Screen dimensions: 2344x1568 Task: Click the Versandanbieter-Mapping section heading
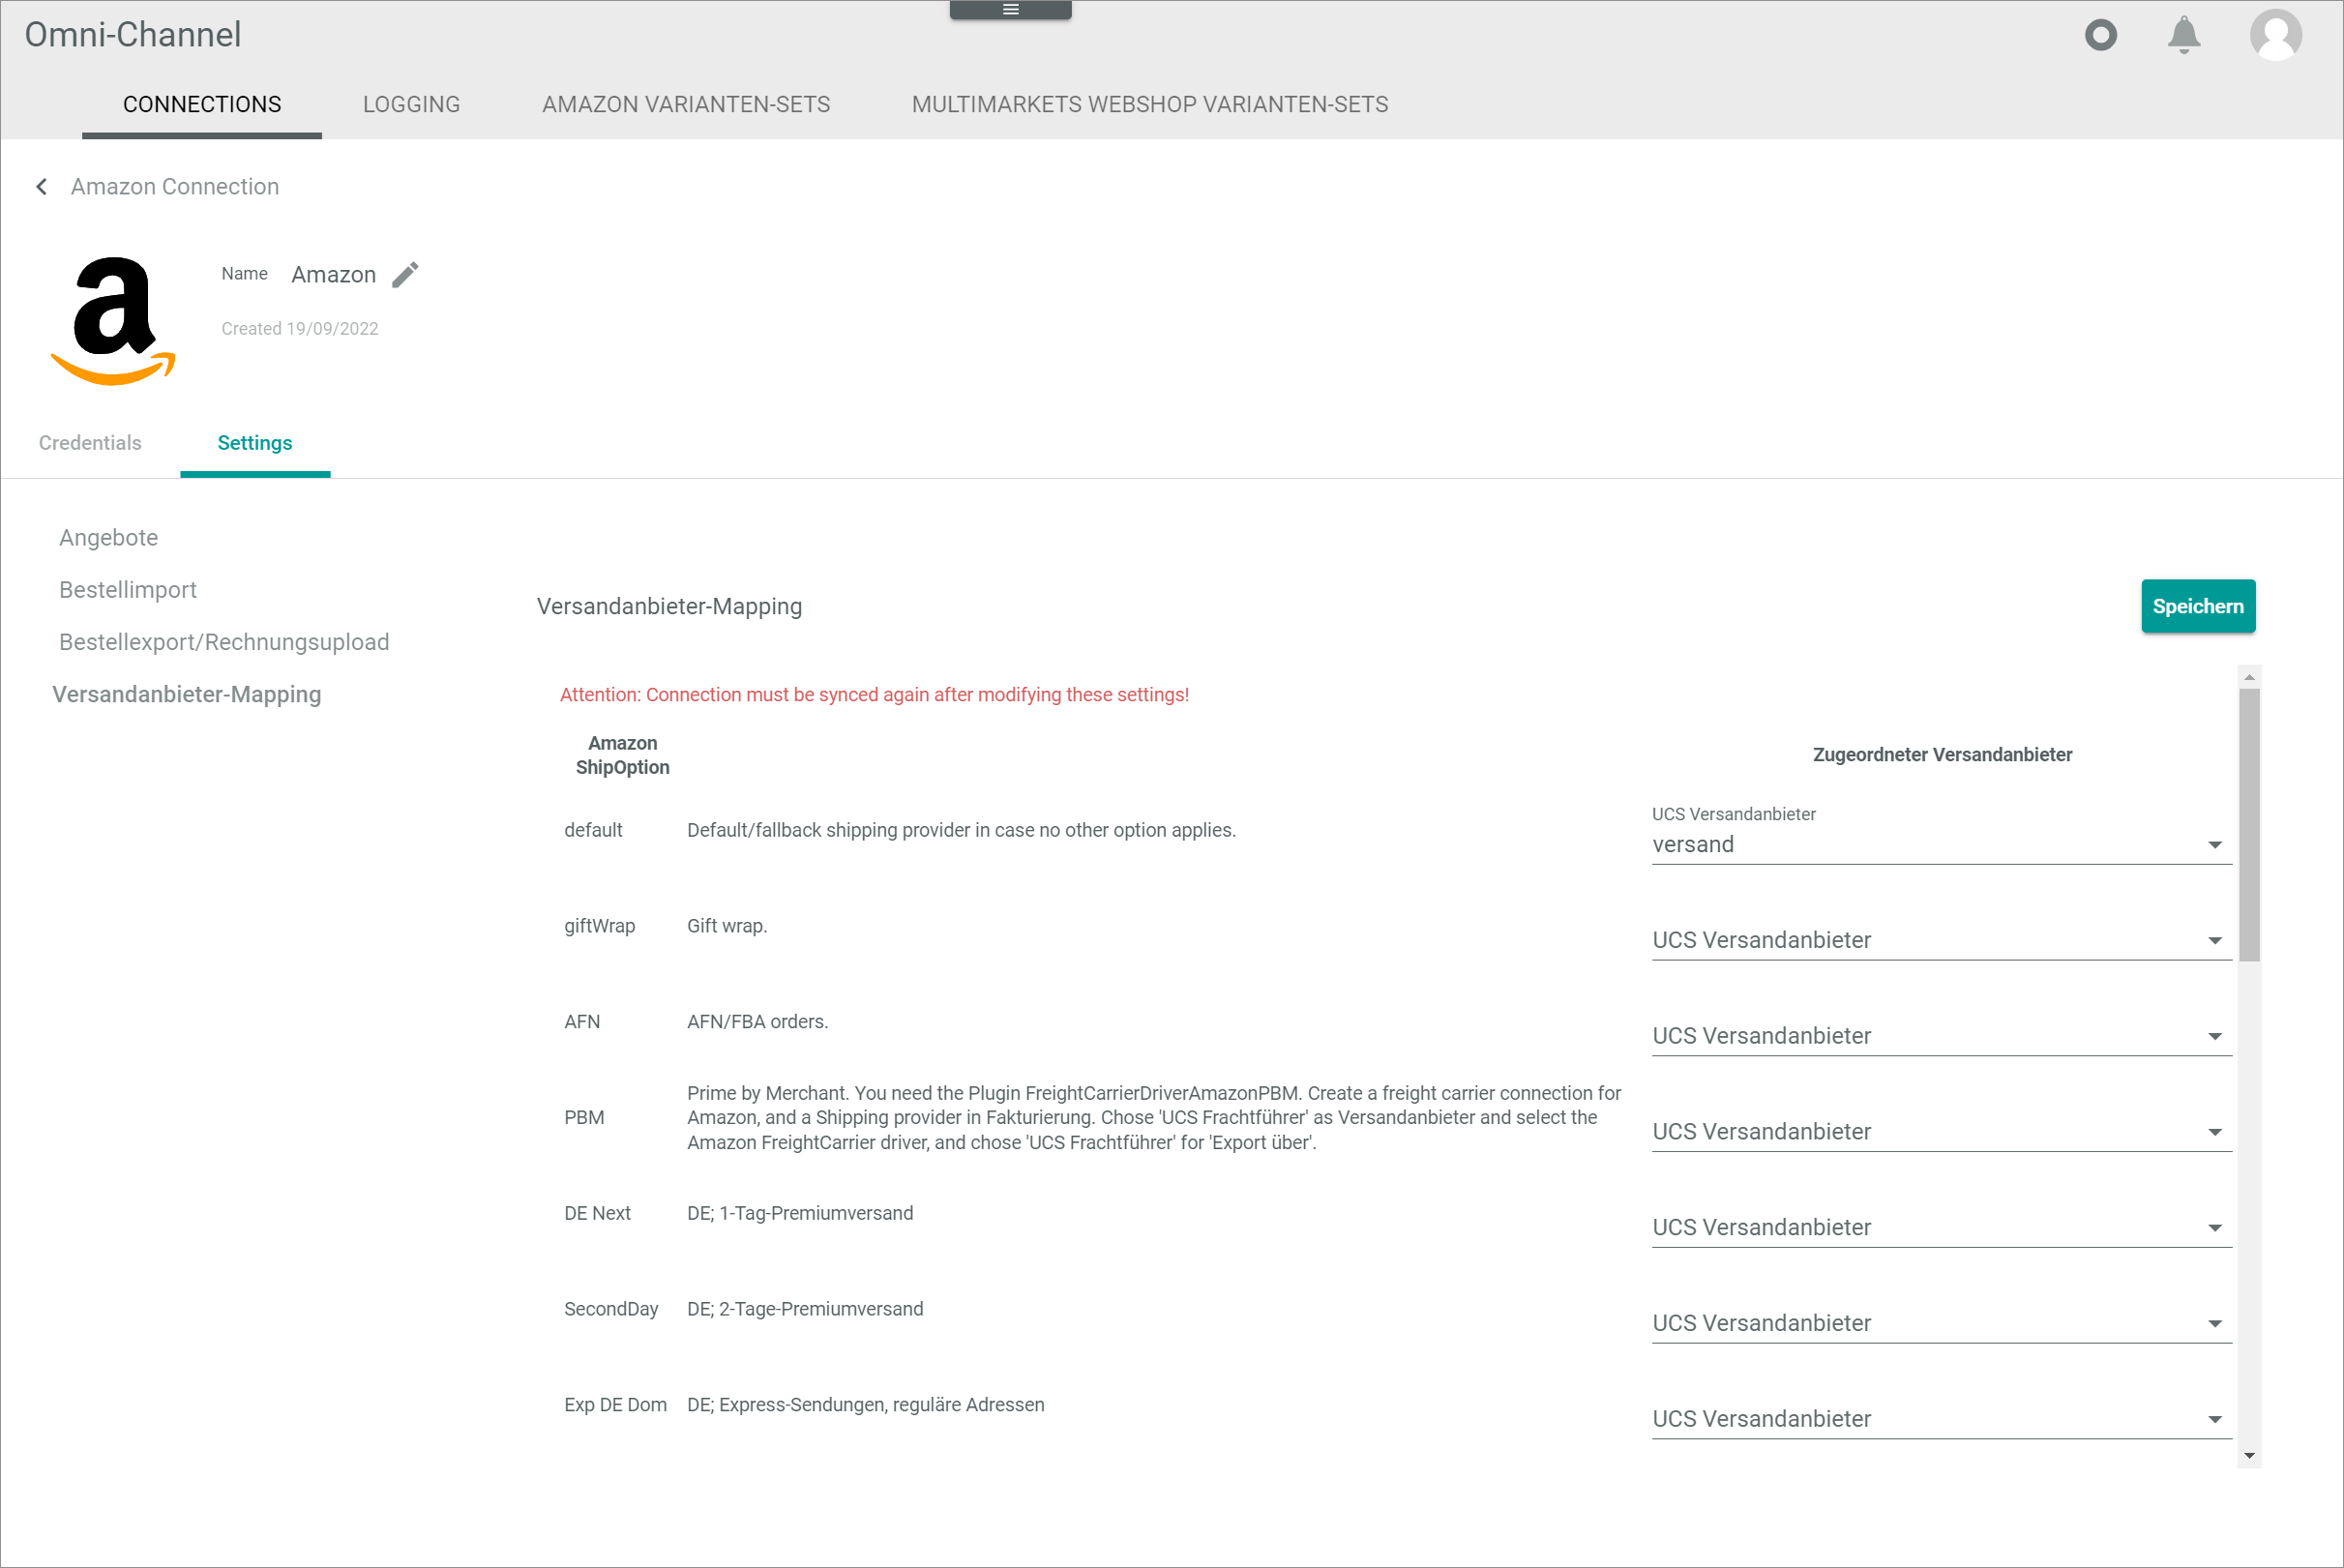pyautogui.click(x=669, y=607)
